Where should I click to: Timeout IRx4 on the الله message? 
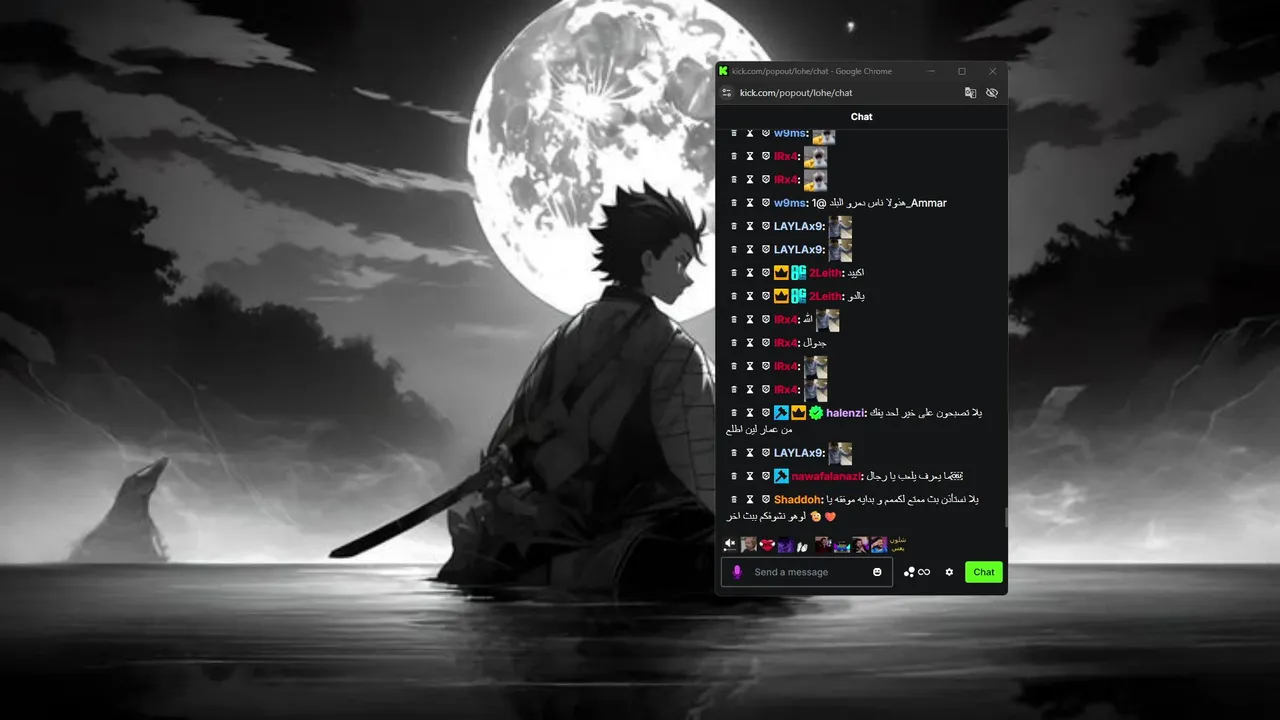click(750, 320)
